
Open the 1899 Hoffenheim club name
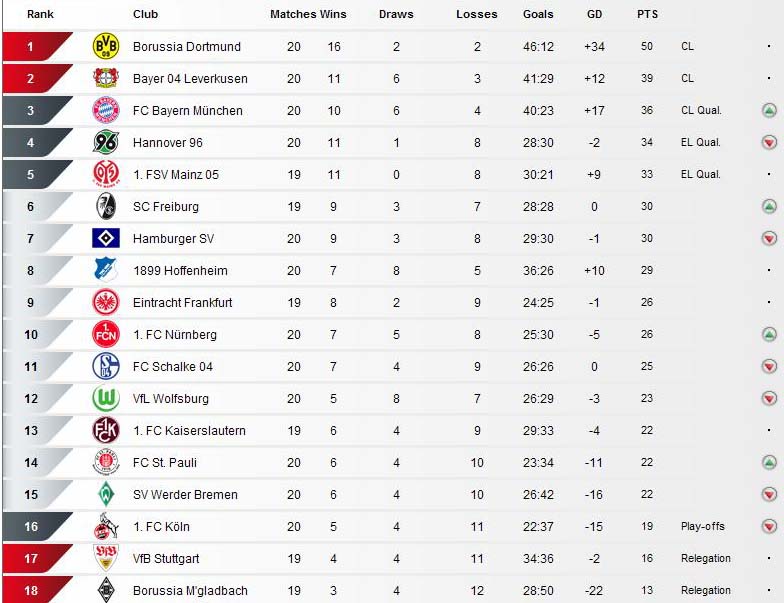[x=180, y=270]
